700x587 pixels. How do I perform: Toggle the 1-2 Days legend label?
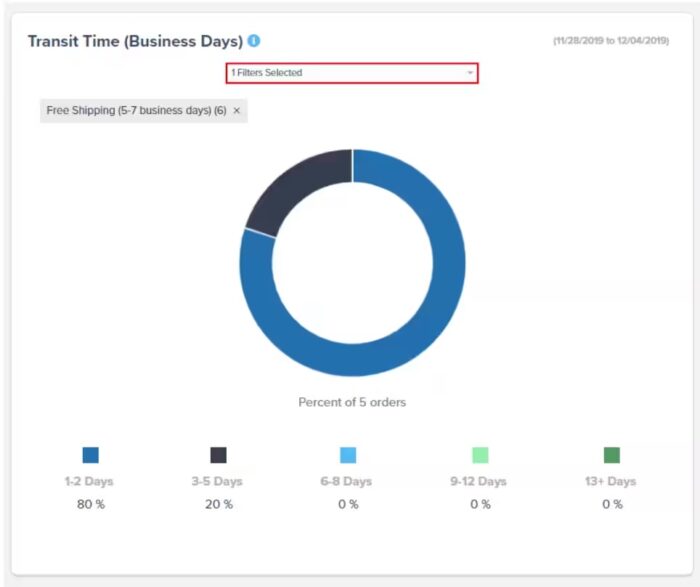pyautogui.click(x=89, y=481)
